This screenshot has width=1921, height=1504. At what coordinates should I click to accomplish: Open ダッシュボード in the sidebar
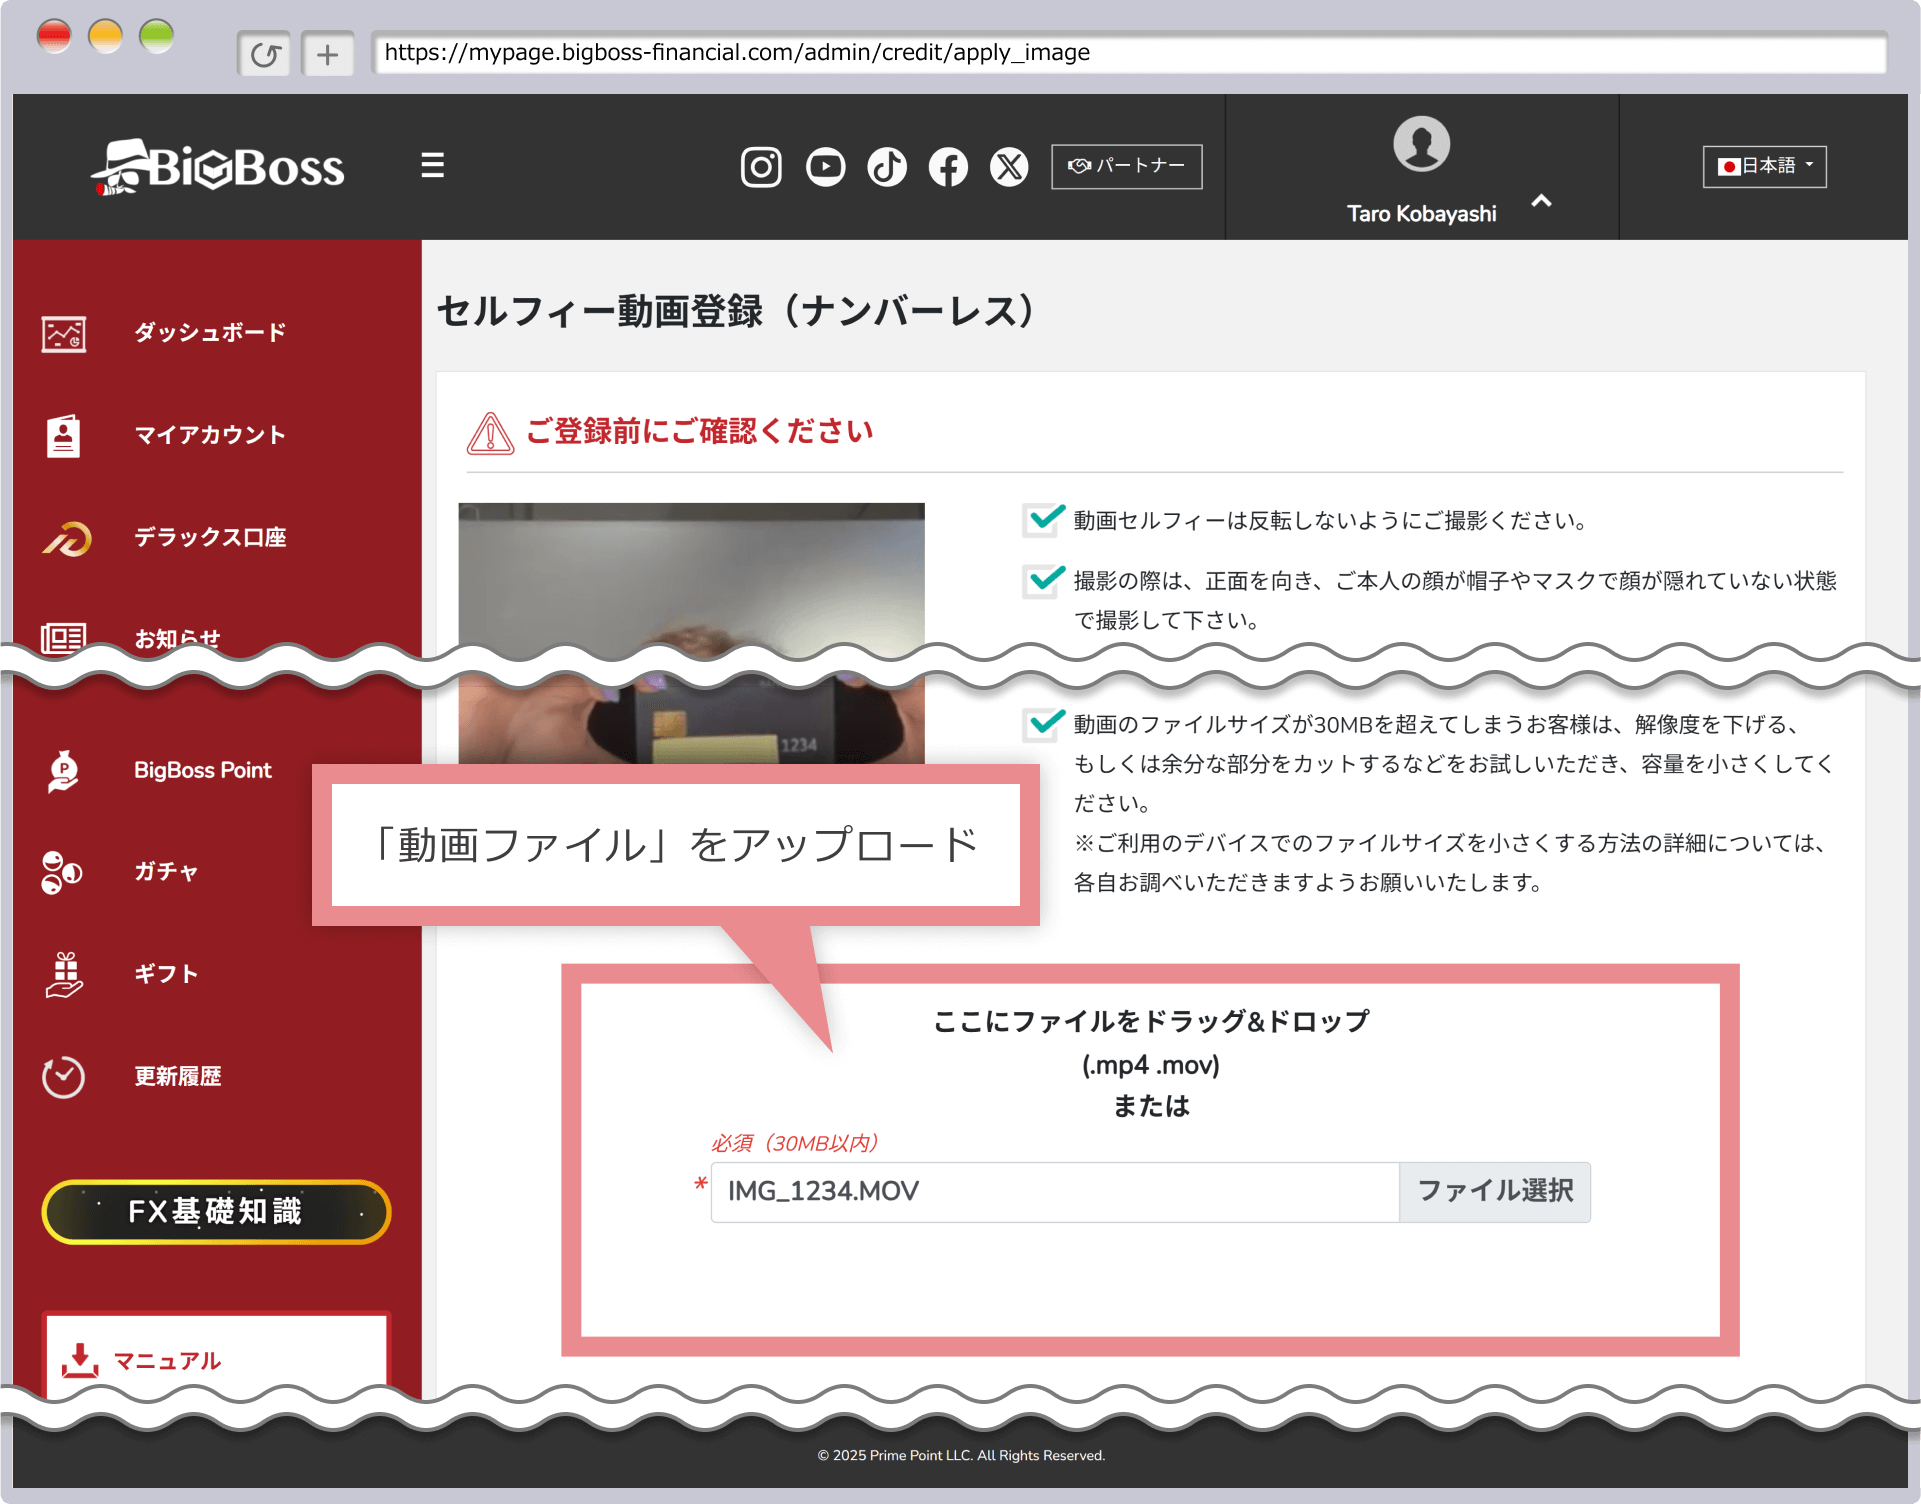tap(210, 333)
